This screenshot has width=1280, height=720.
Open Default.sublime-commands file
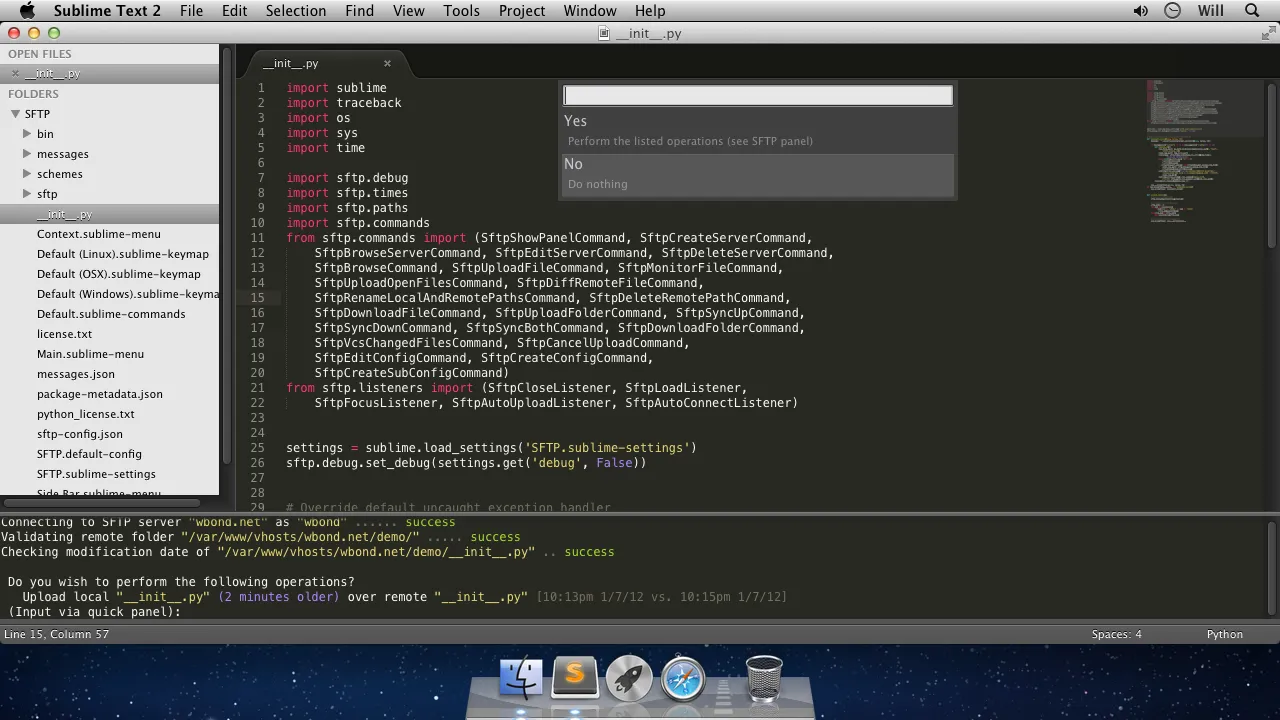pos(110,314)
